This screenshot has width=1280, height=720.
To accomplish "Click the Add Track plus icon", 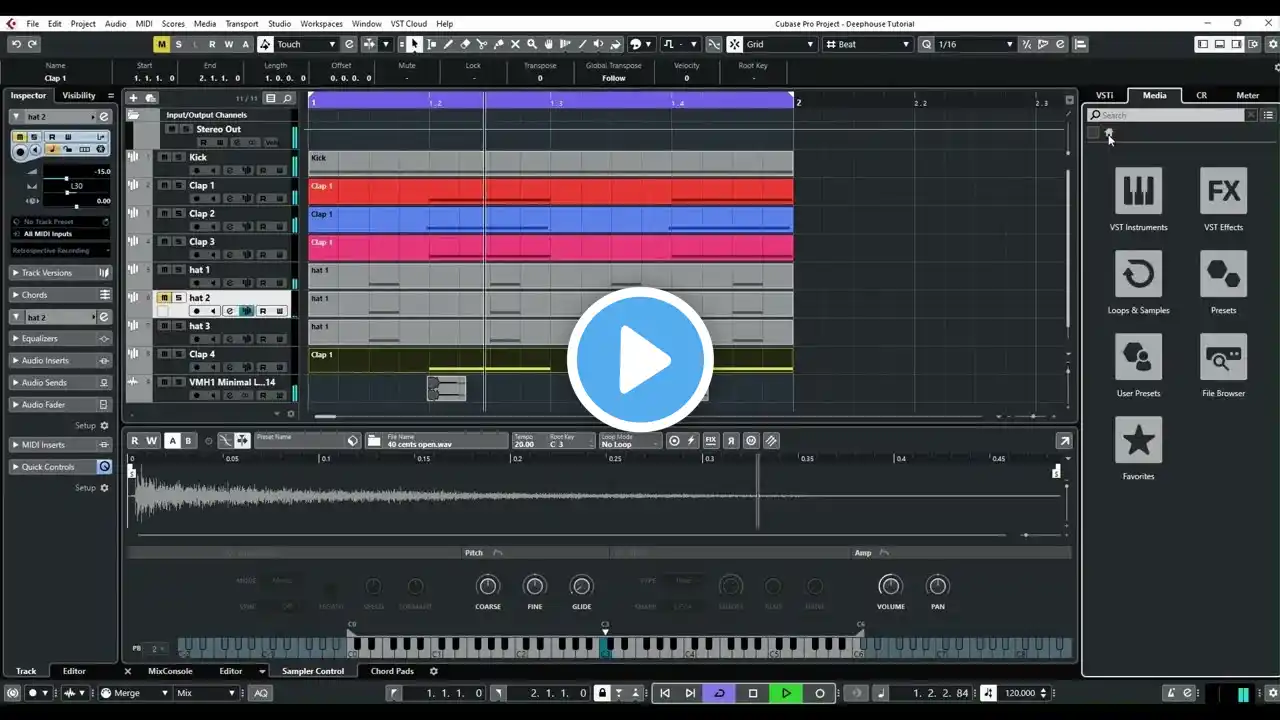I will [133, 98].
